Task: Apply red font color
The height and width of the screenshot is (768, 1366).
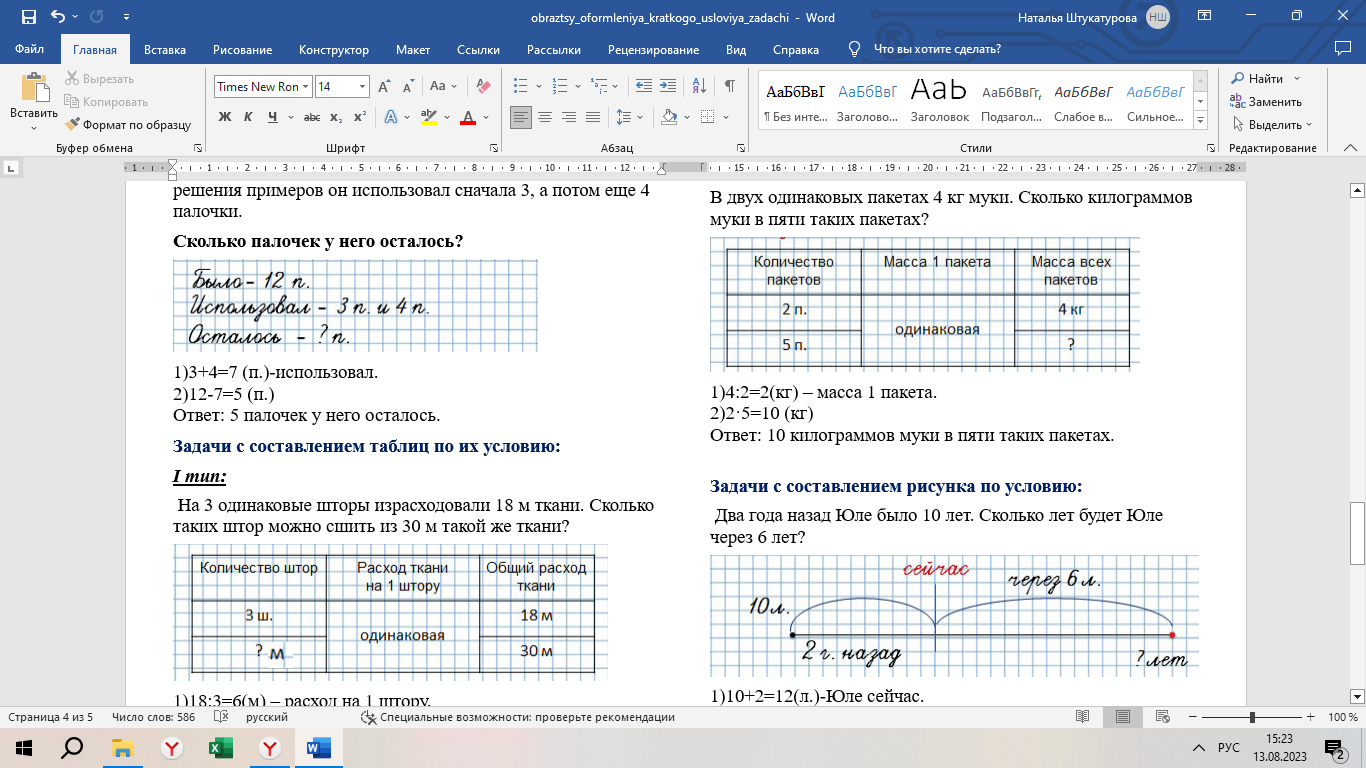Action: click(467, 117)
